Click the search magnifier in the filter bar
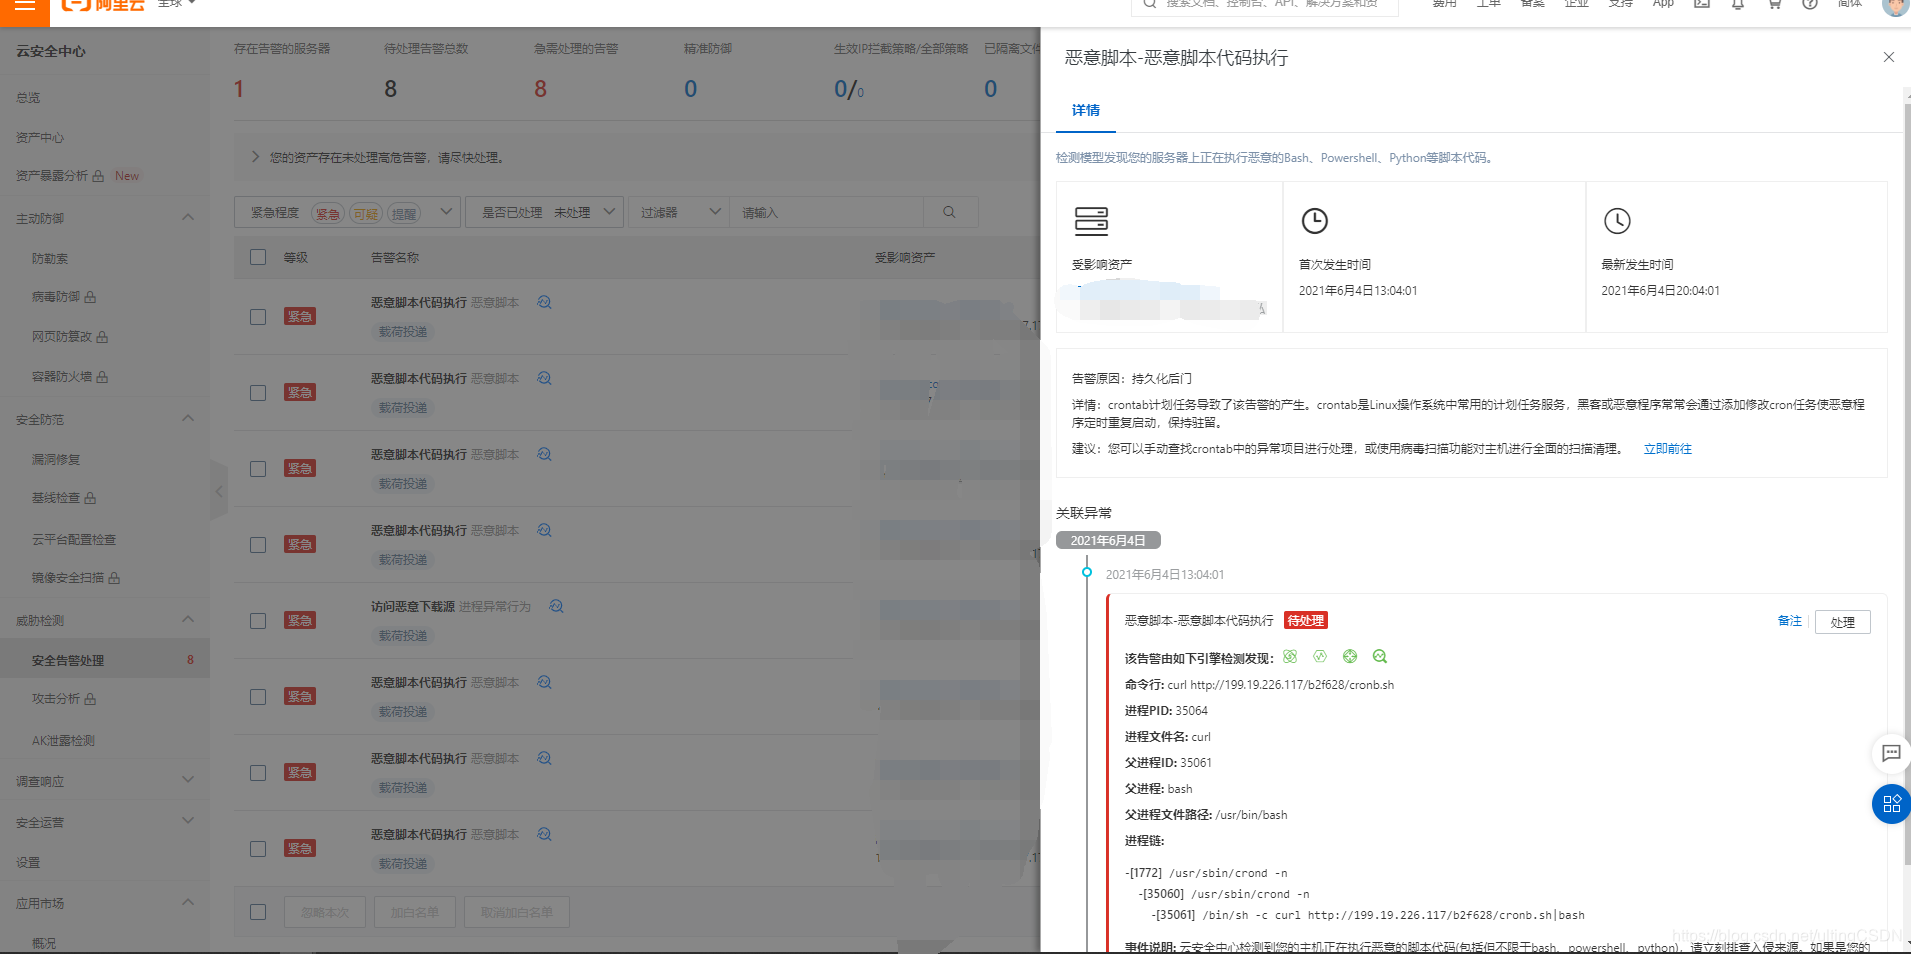 (x=950, y=211)
